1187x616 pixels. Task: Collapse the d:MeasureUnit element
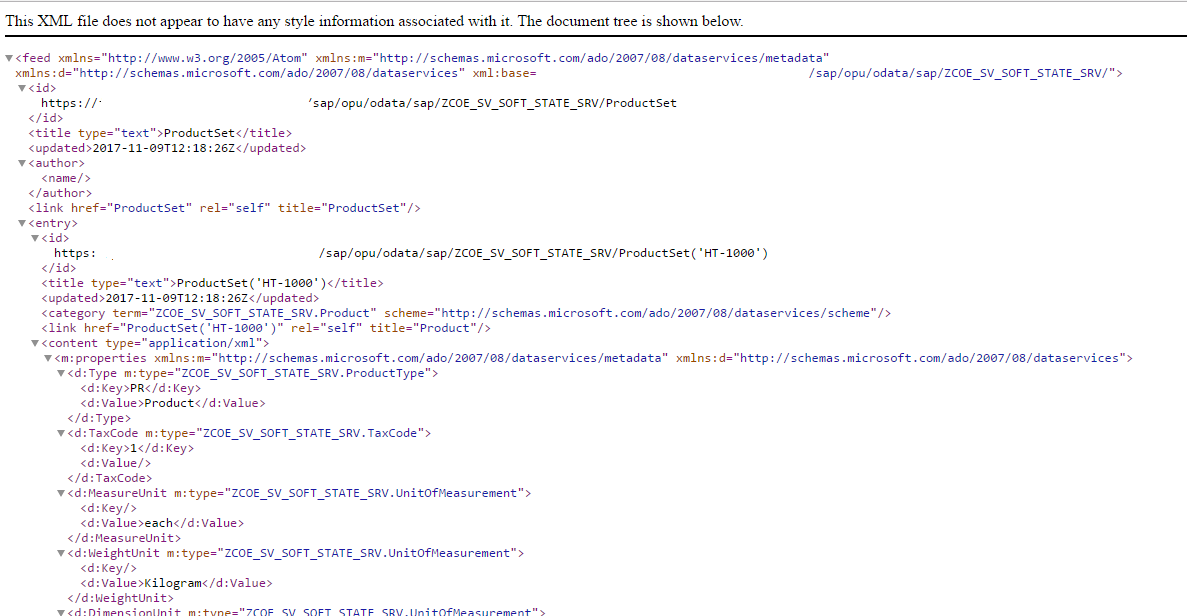[x=60, y=492]
